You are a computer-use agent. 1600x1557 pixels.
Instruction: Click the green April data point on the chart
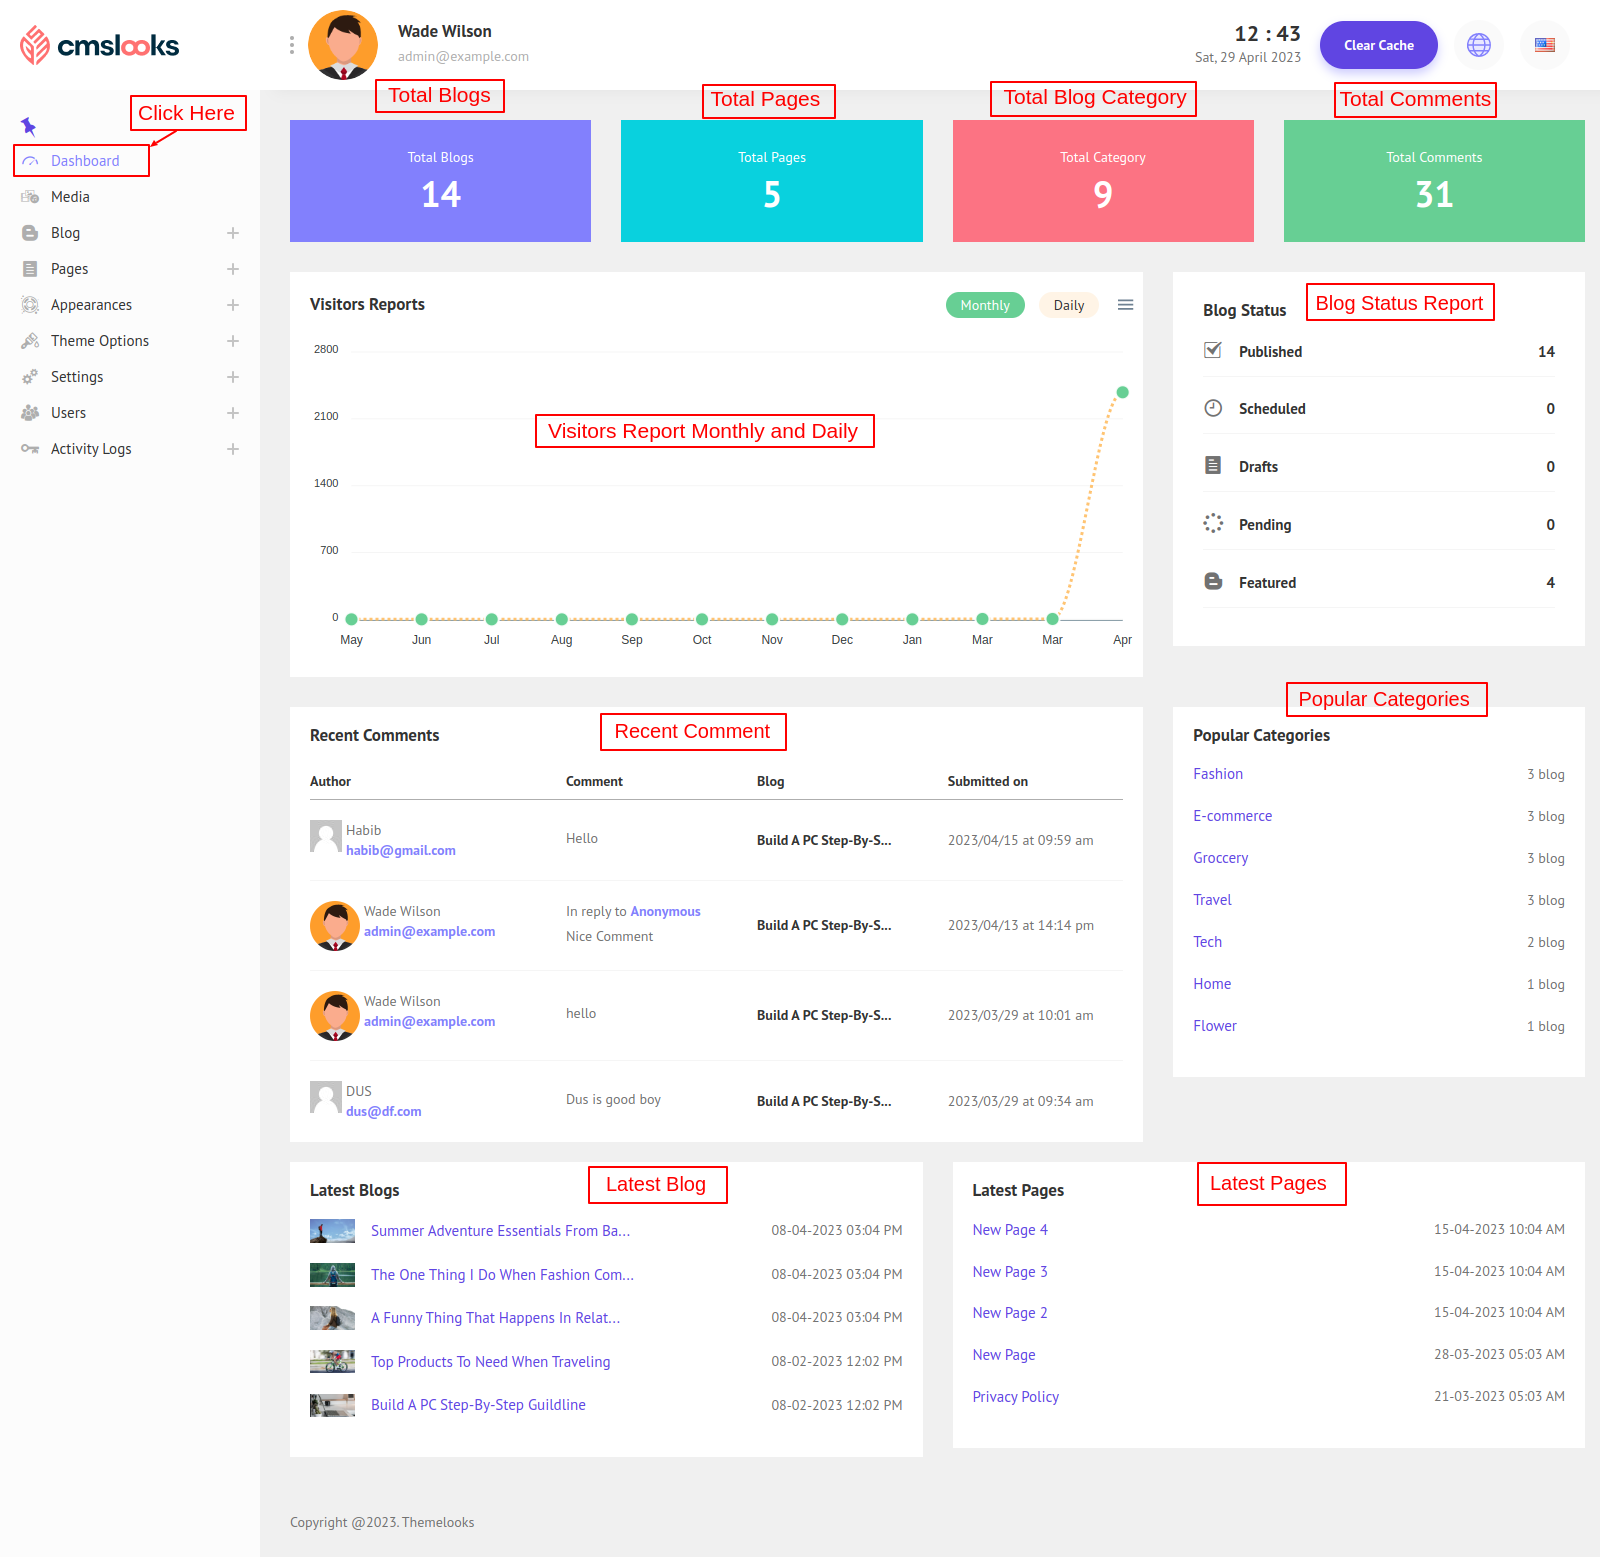pyautogui.click(x=1122, y=392)
